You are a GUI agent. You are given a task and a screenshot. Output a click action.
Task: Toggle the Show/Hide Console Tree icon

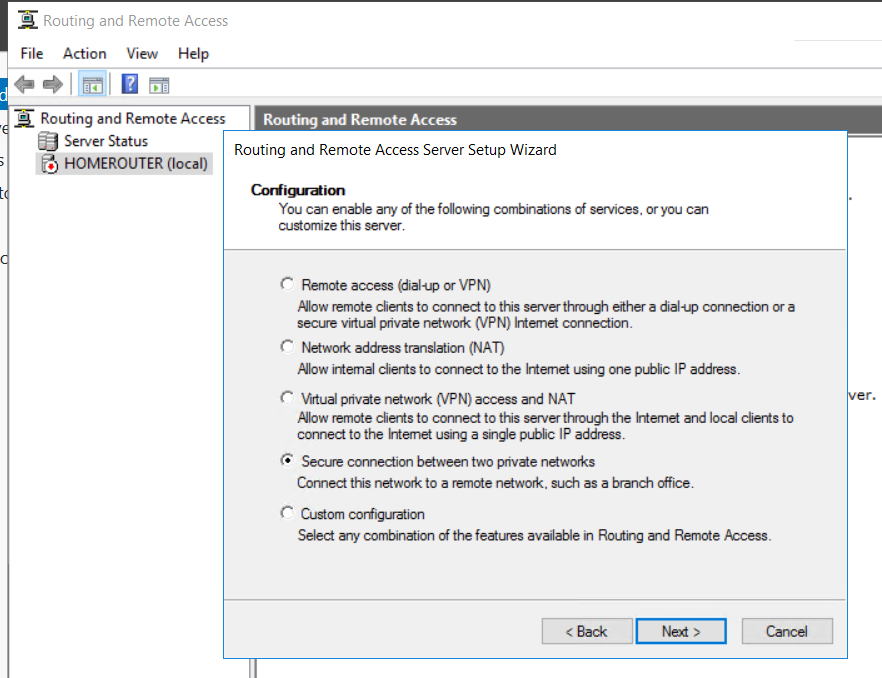(x=93, y=85)
